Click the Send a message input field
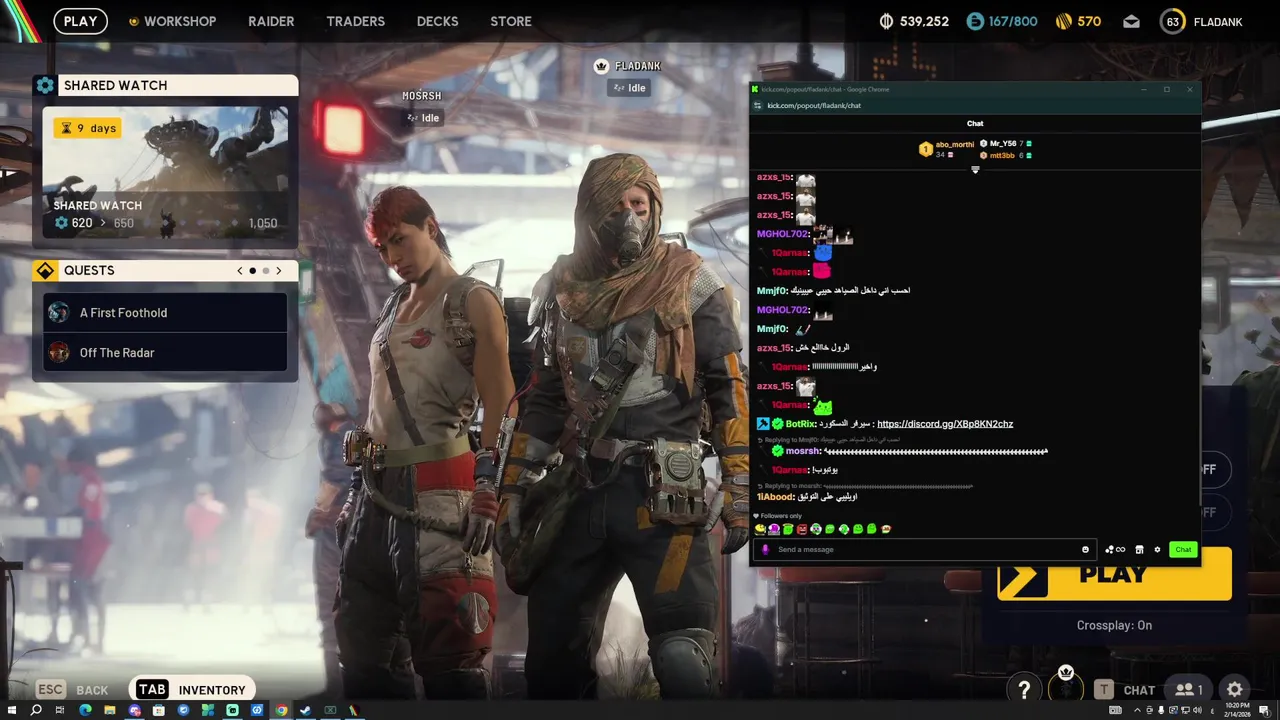This screenshot has height=720, width=1280. coord(925,549)
